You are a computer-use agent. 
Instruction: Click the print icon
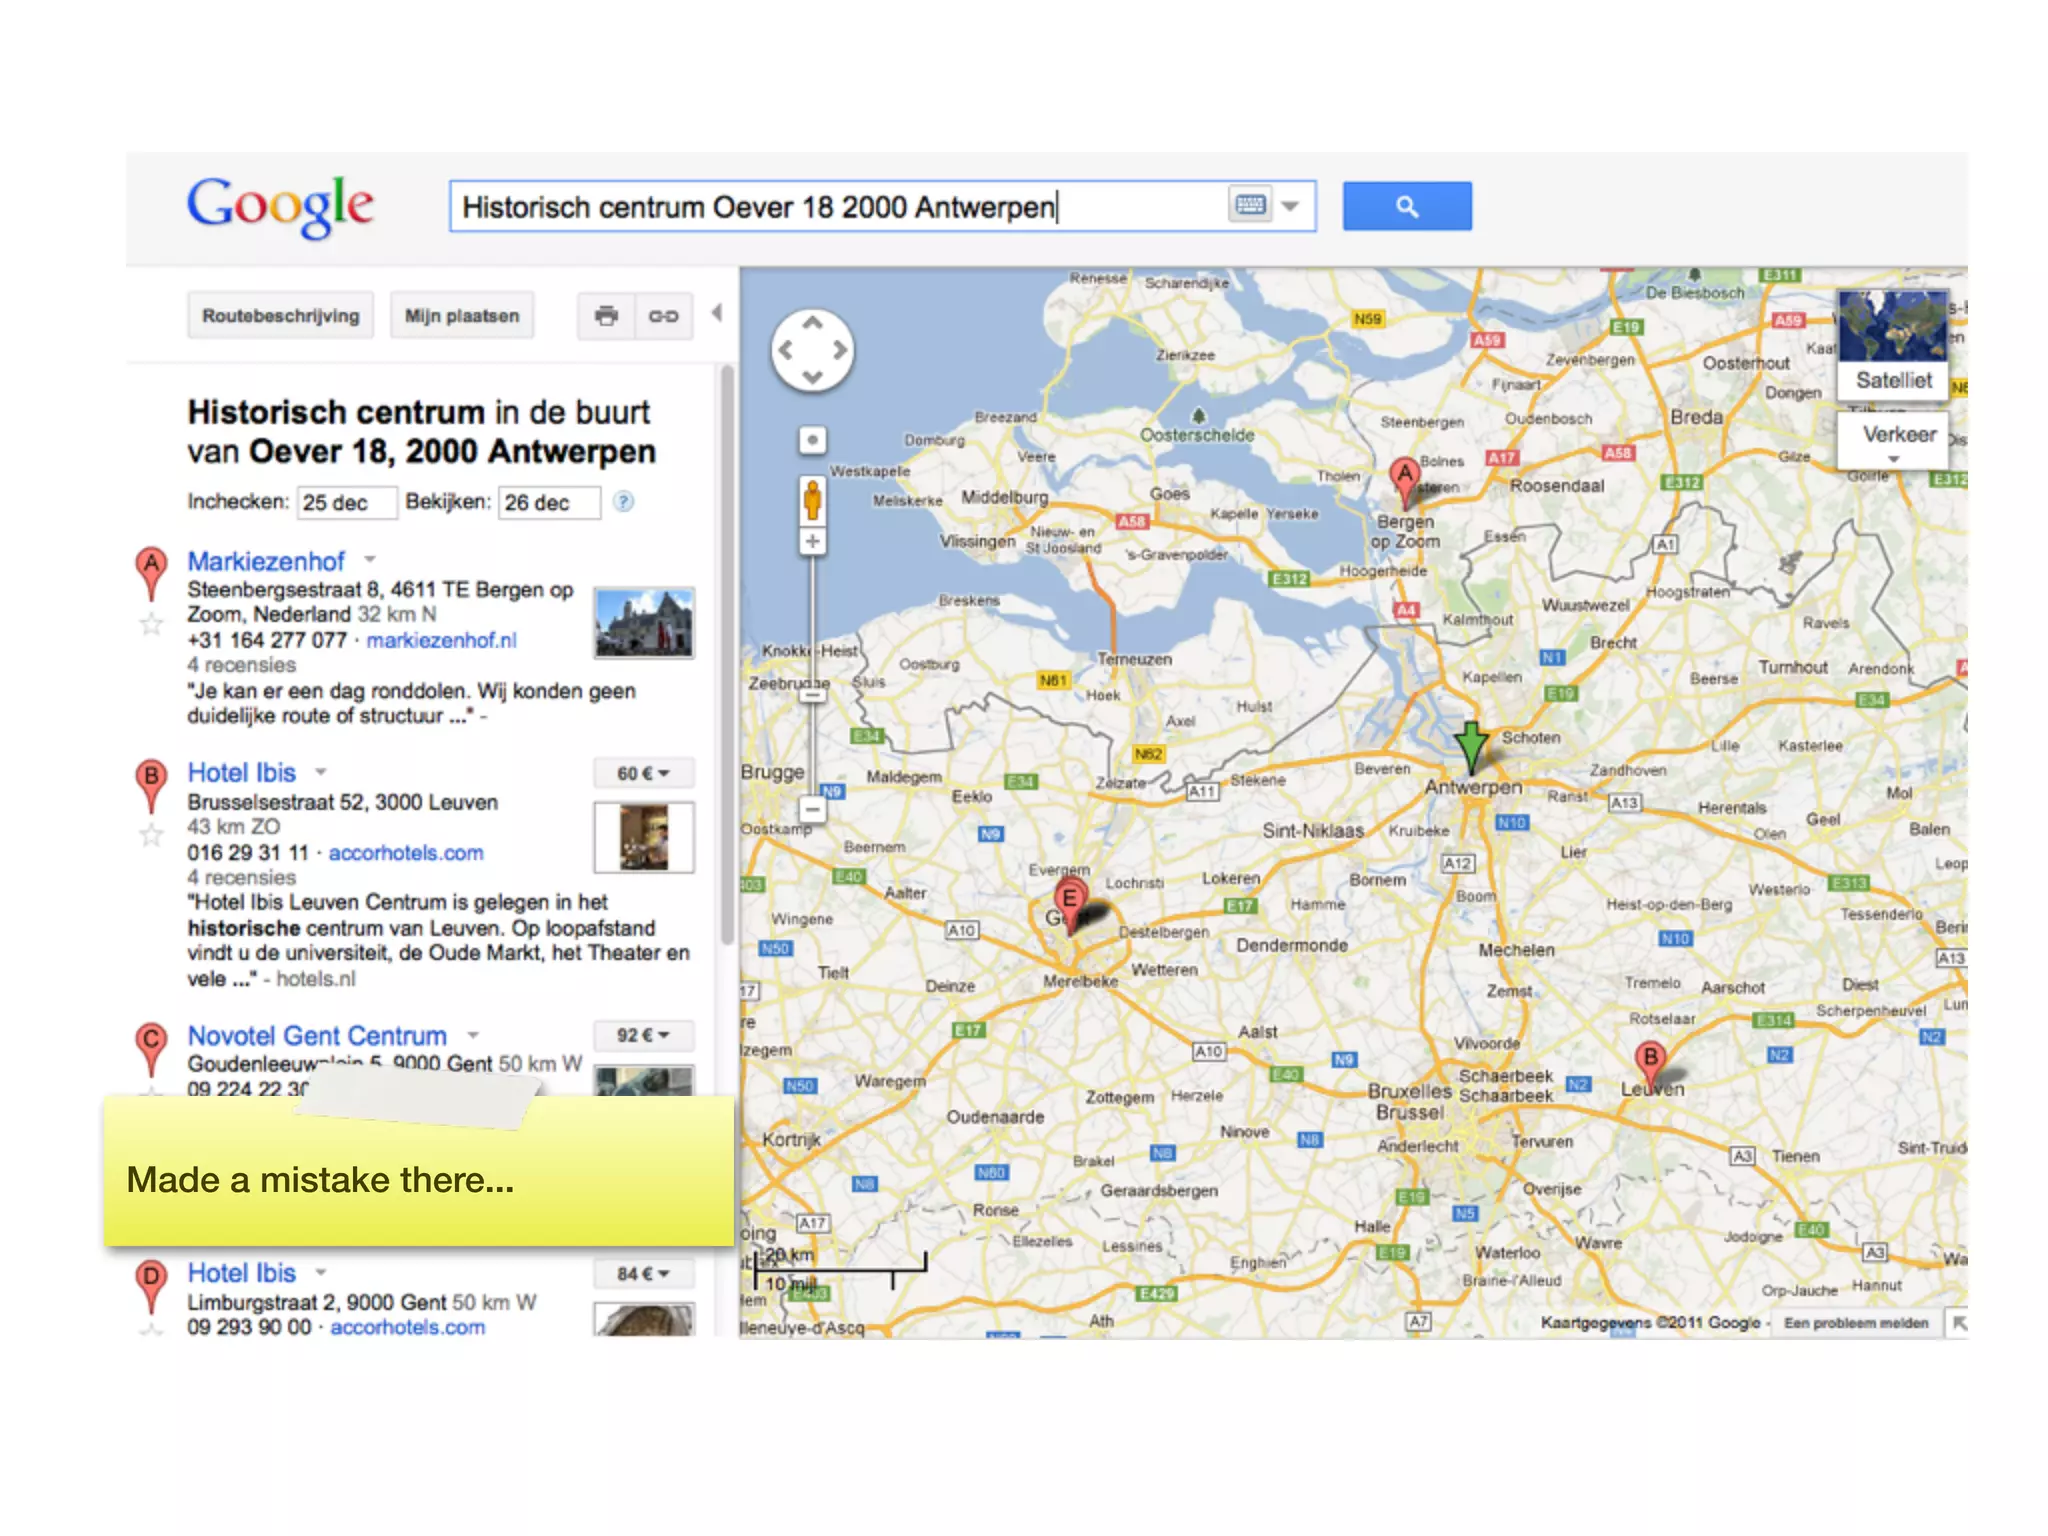[606, 316]
